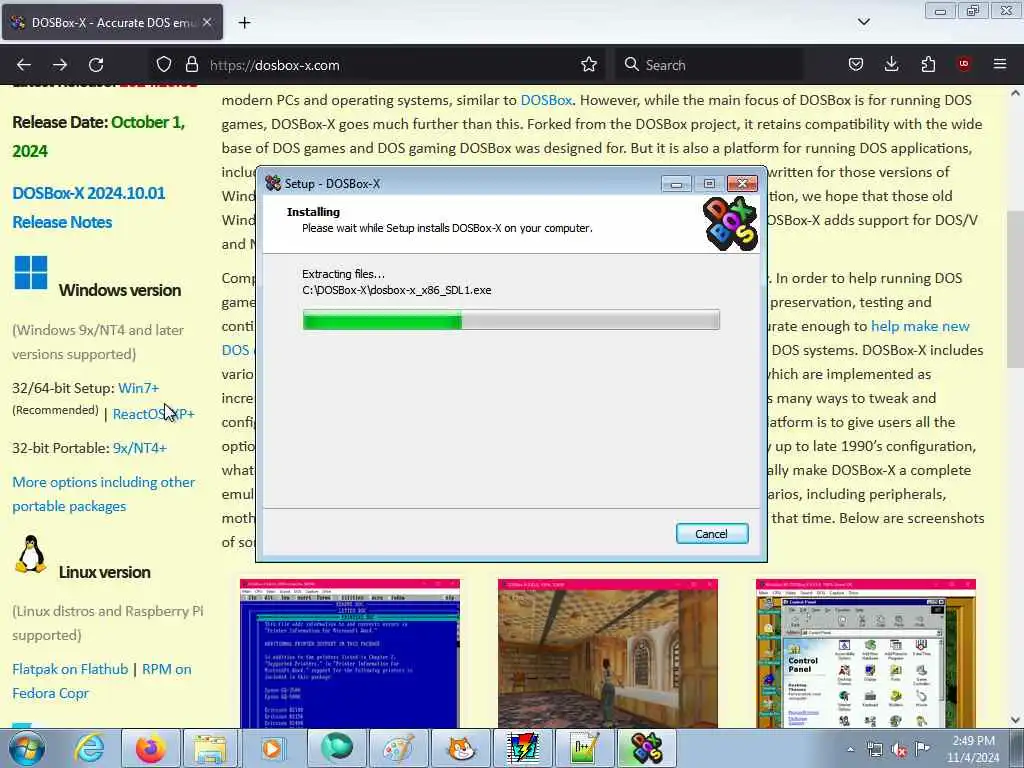
Task: Open the Win7+ setup download link
Action: click(x=138, y=388)
